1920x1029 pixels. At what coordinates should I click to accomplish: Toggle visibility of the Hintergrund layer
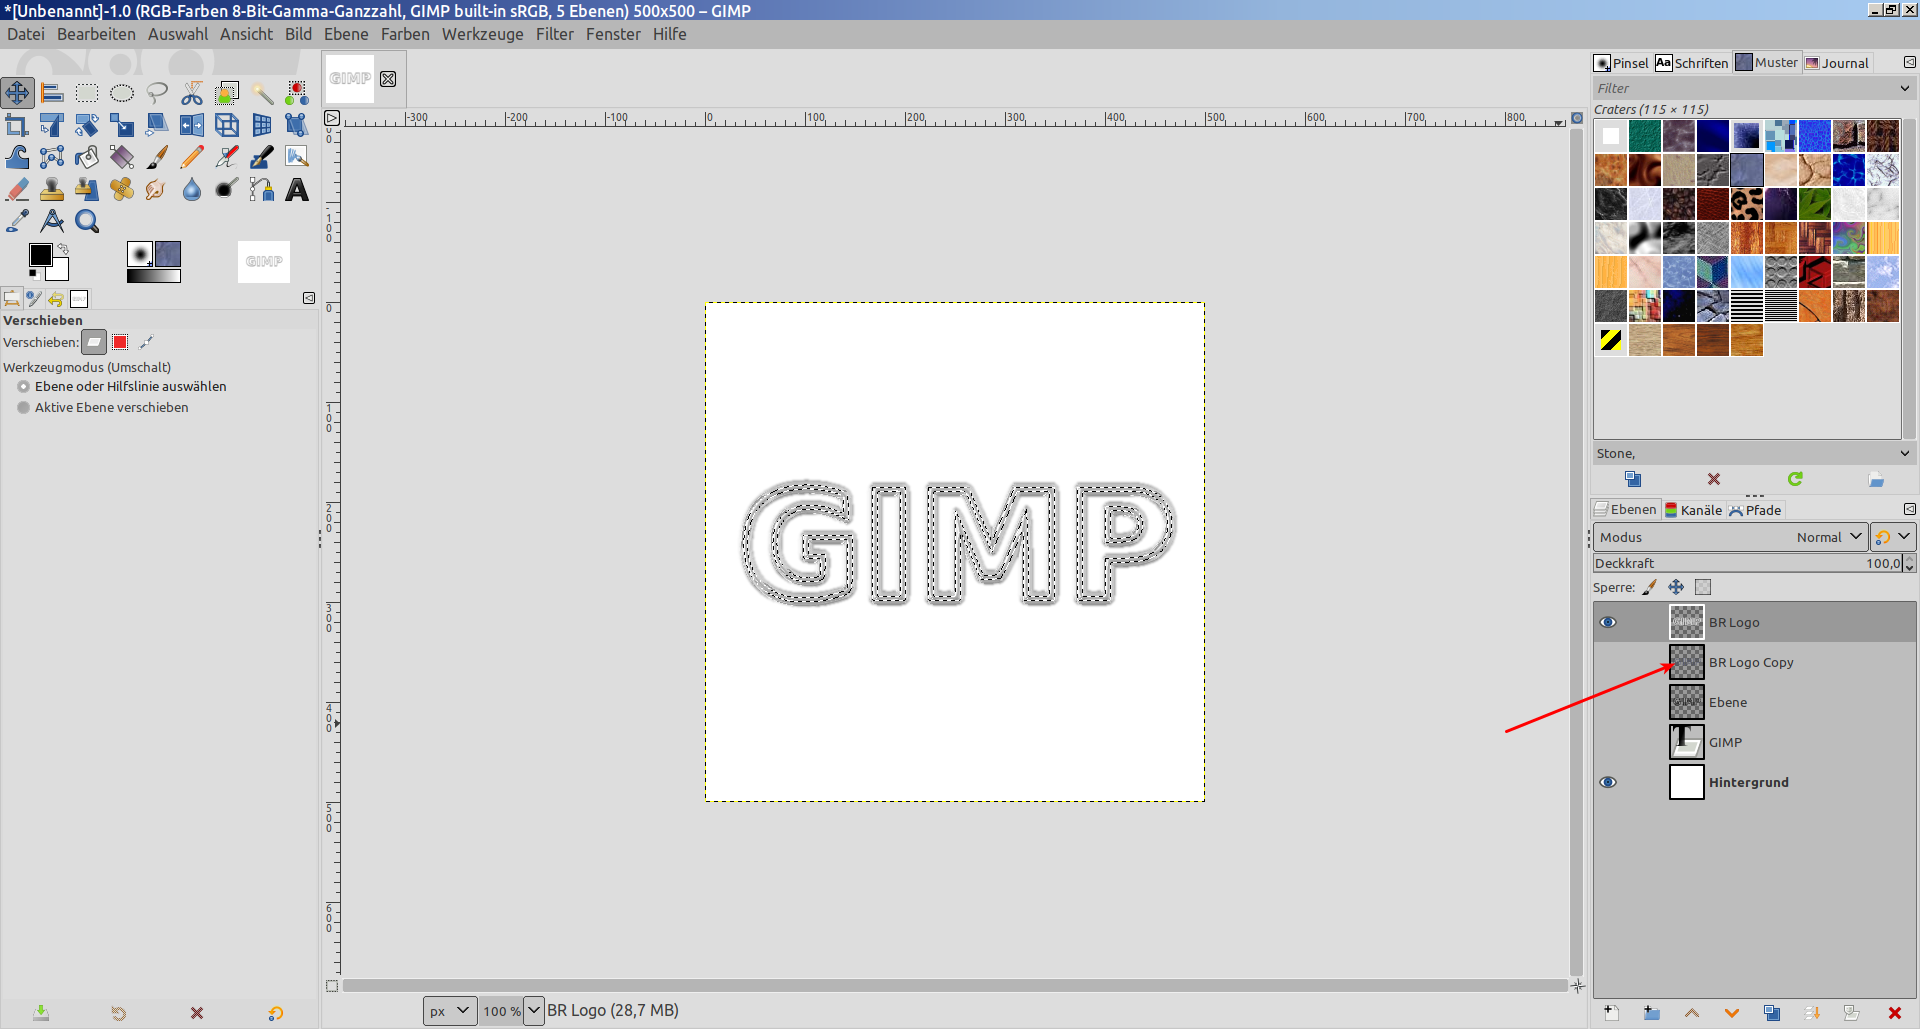(x=1608, y=782)
